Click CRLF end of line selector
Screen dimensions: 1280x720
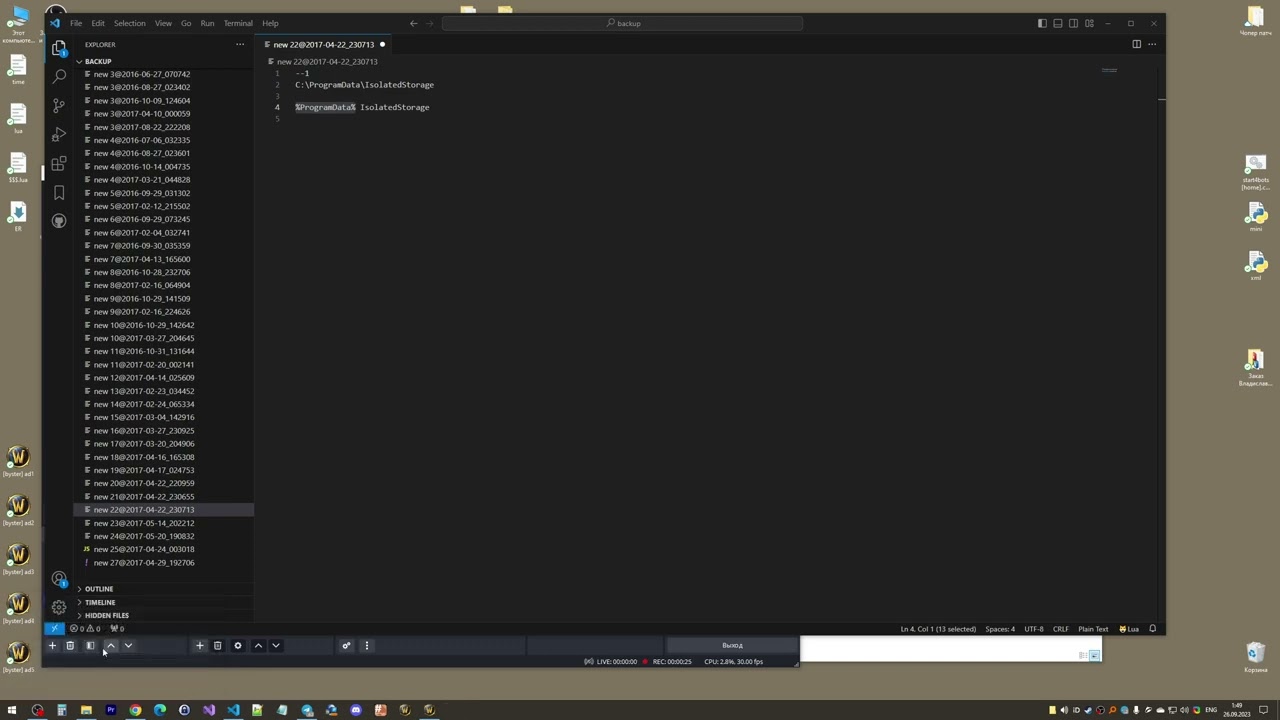(1060, 629)
